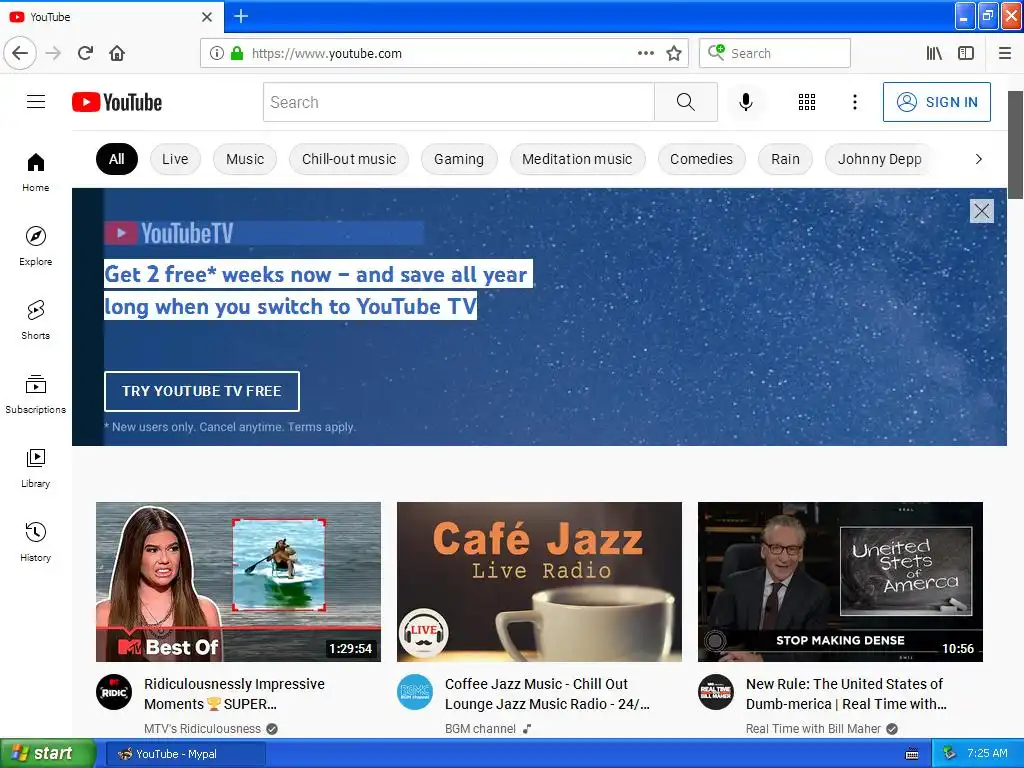
Task: Click the page vertical scrollbar thumb
Action: click(x=1016, y=145)
